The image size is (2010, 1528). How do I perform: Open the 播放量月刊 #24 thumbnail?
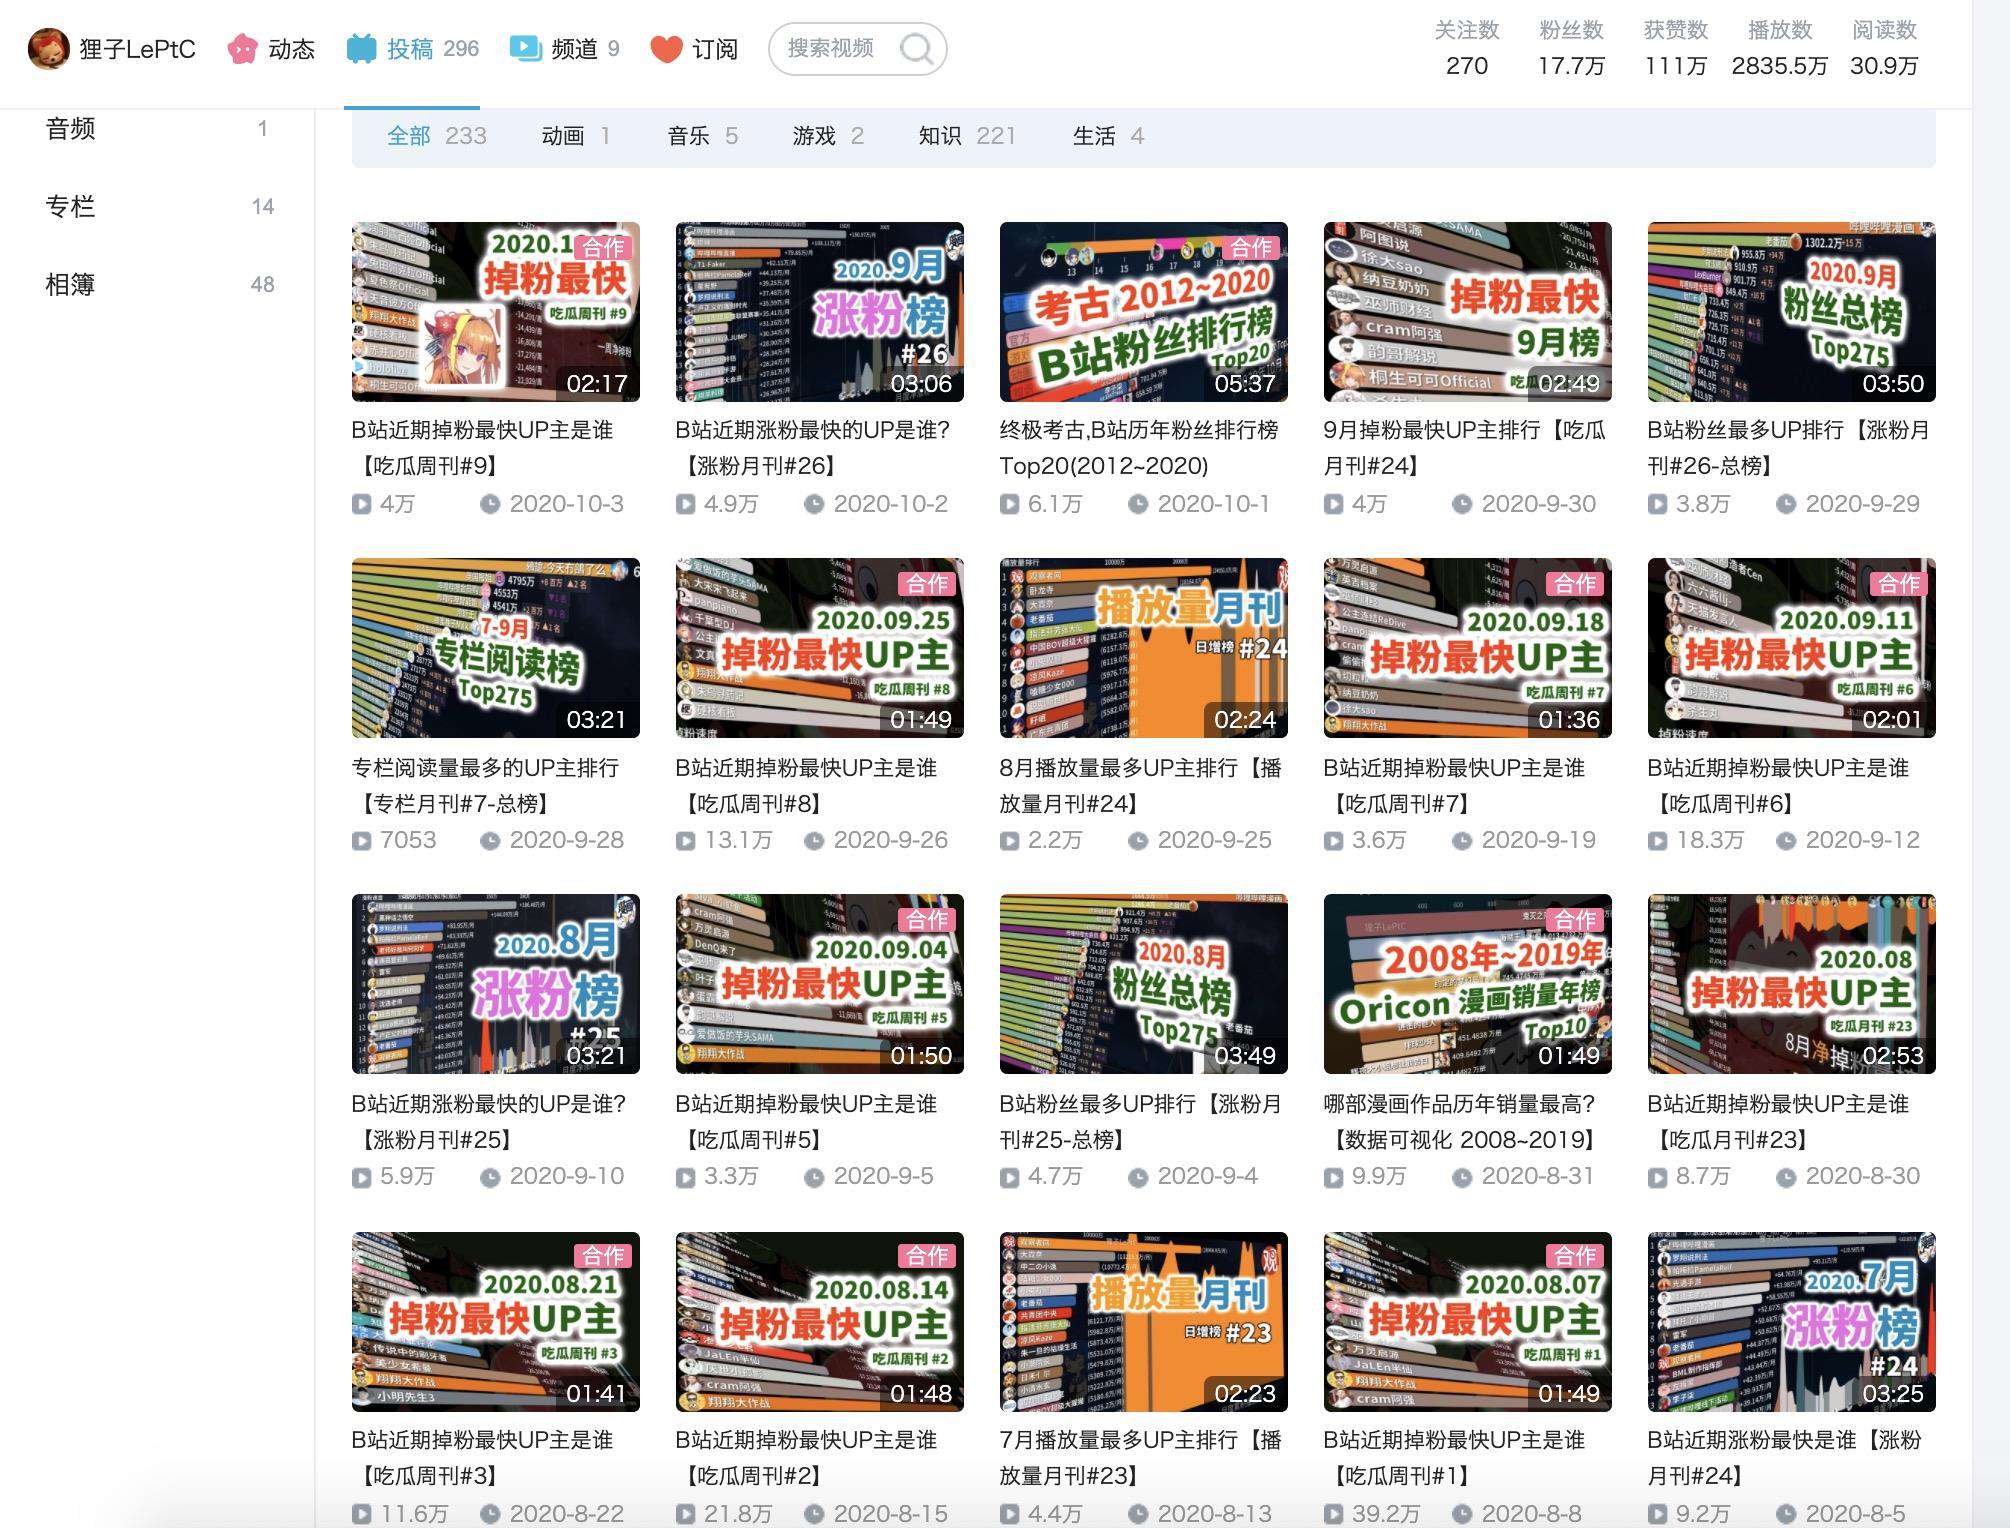1144,648
